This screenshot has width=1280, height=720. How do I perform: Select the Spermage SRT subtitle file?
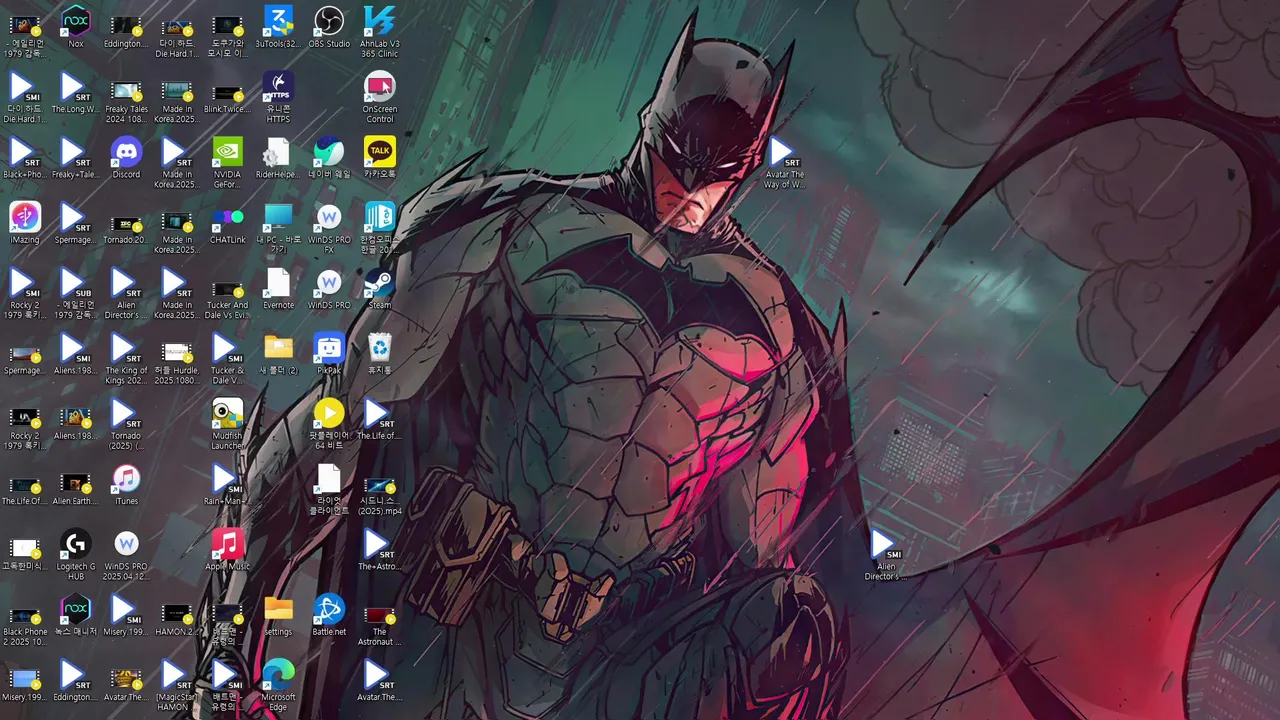pyautogui.click(x=76, y=223)
